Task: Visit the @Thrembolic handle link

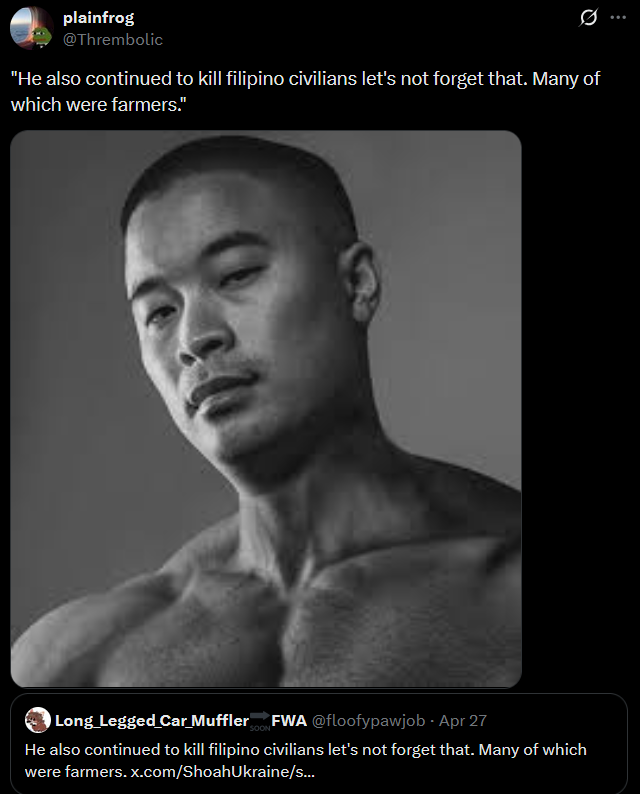Action: coord(112,39)
